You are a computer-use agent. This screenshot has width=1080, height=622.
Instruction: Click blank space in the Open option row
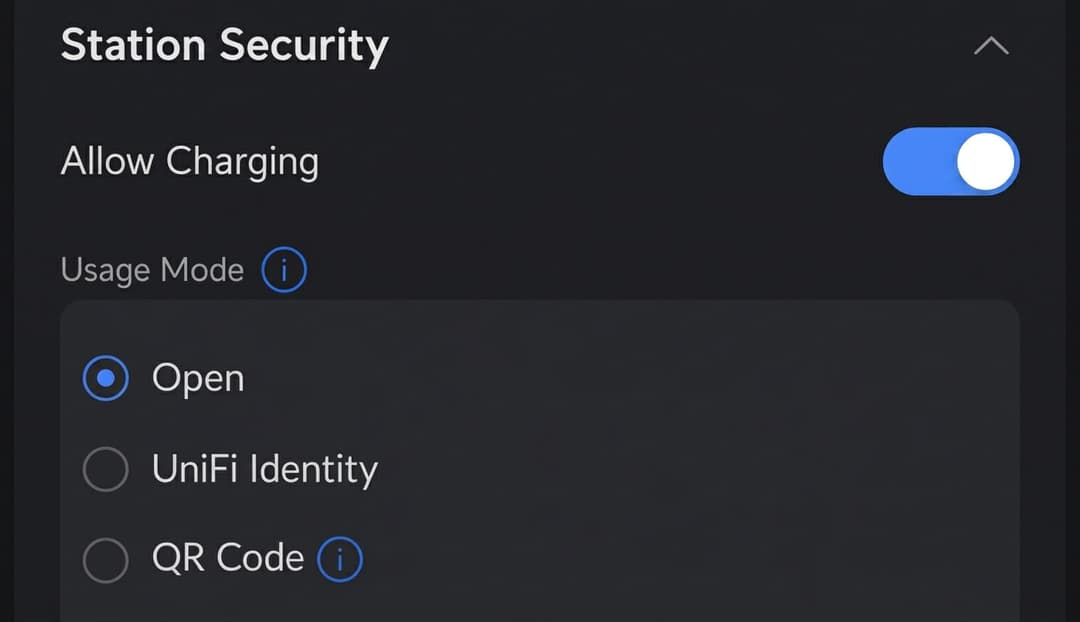click(620, 378)
